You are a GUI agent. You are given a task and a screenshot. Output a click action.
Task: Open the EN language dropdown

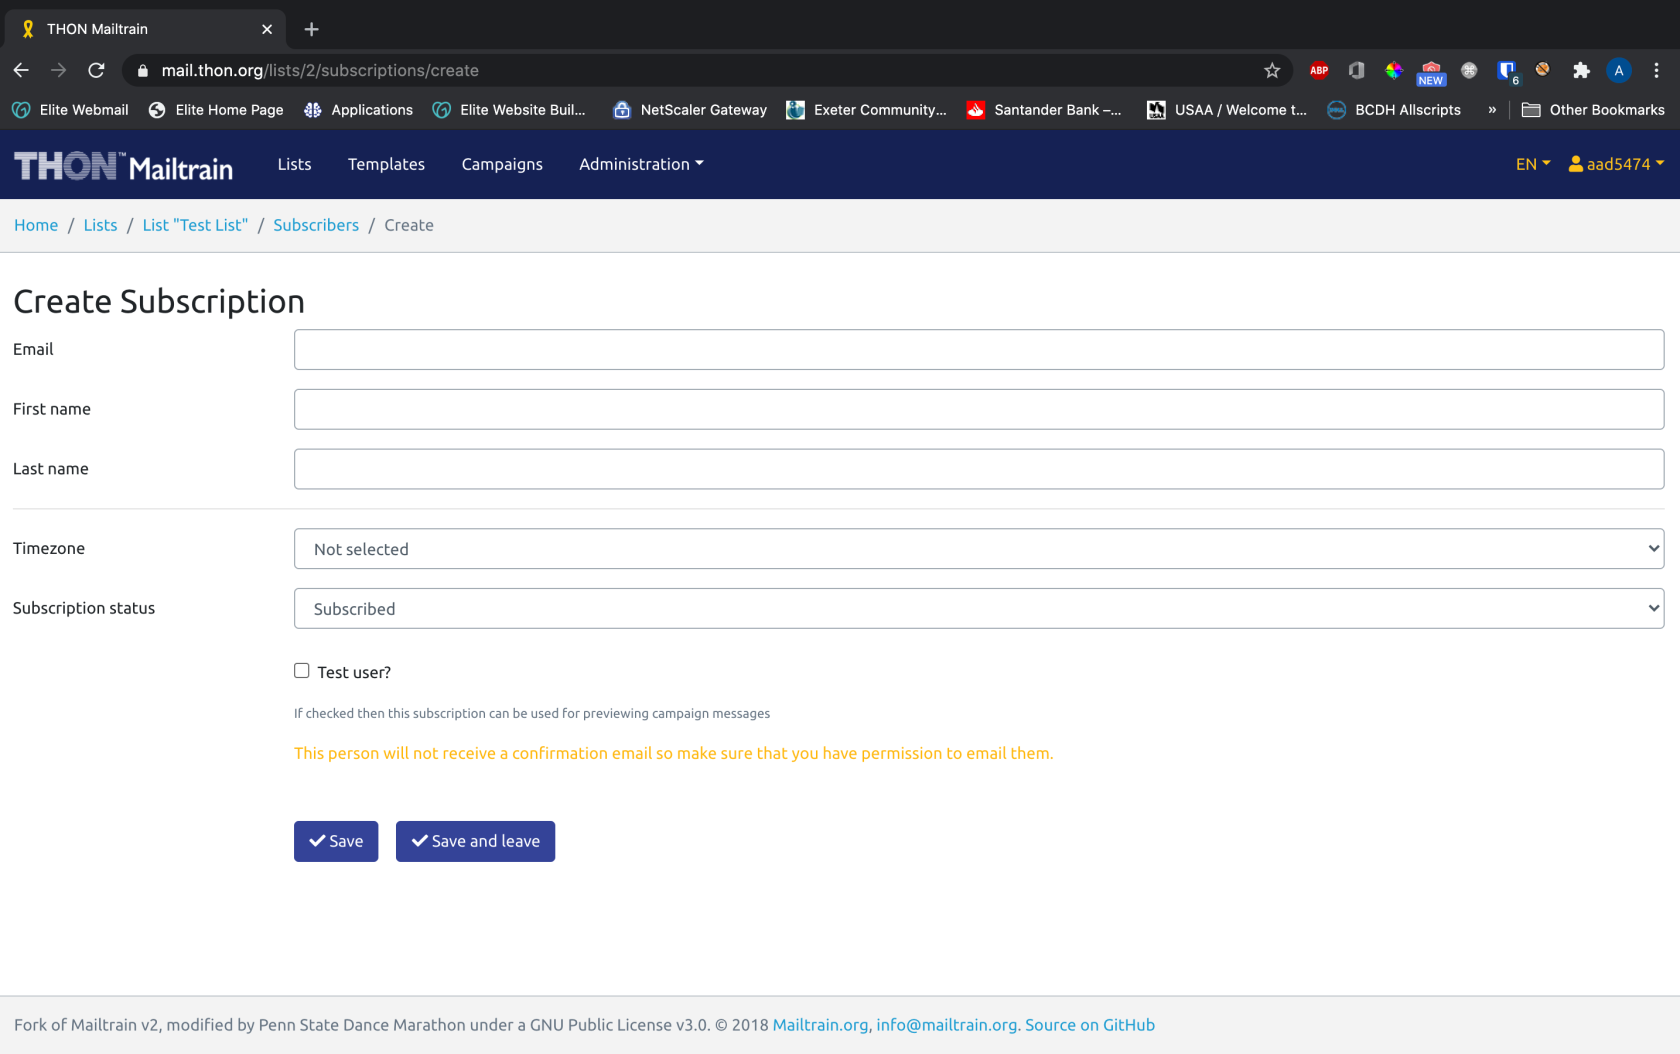[x=1533, y=164]
